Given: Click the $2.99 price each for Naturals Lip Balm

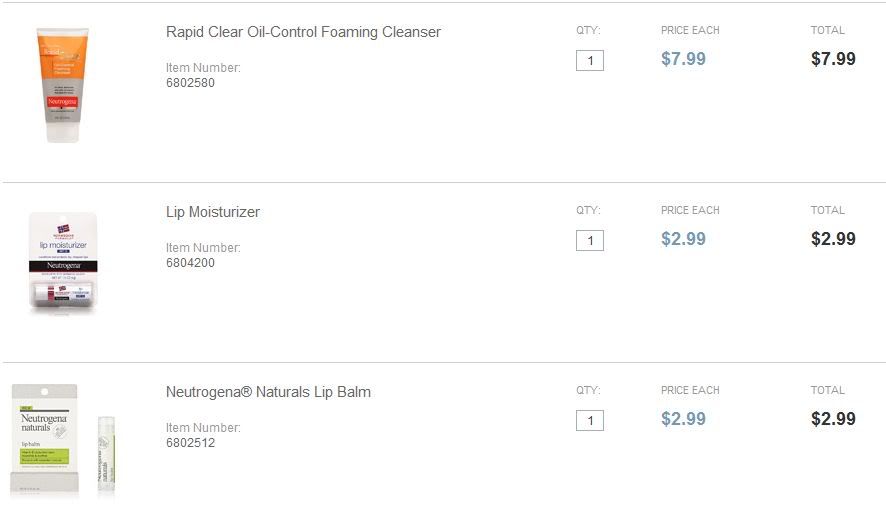Looking at the screenshot, I should (683, 419).
